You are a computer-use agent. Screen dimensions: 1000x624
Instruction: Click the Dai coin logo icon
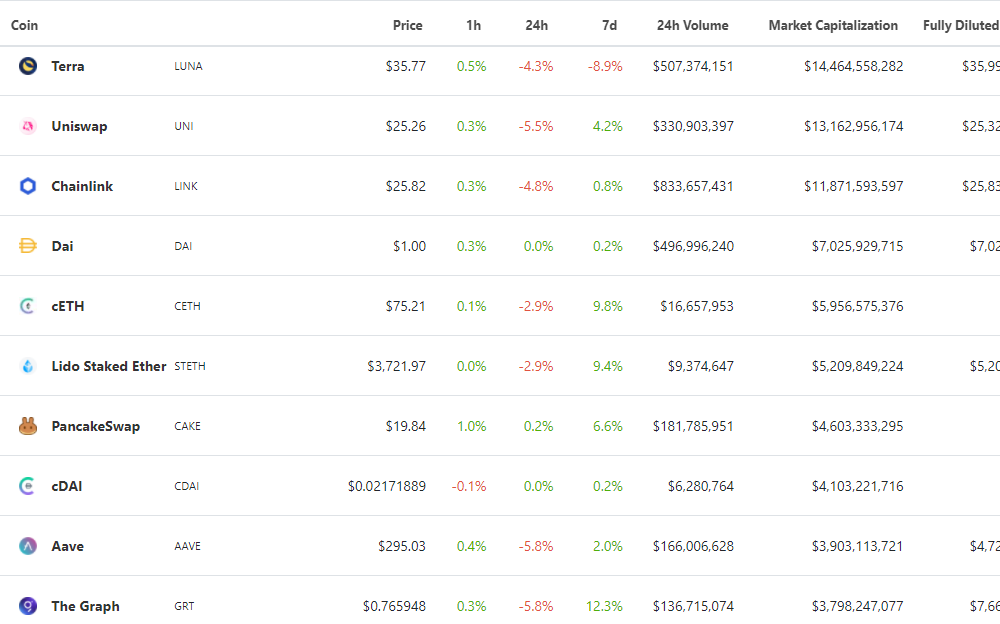click(27, 246)
